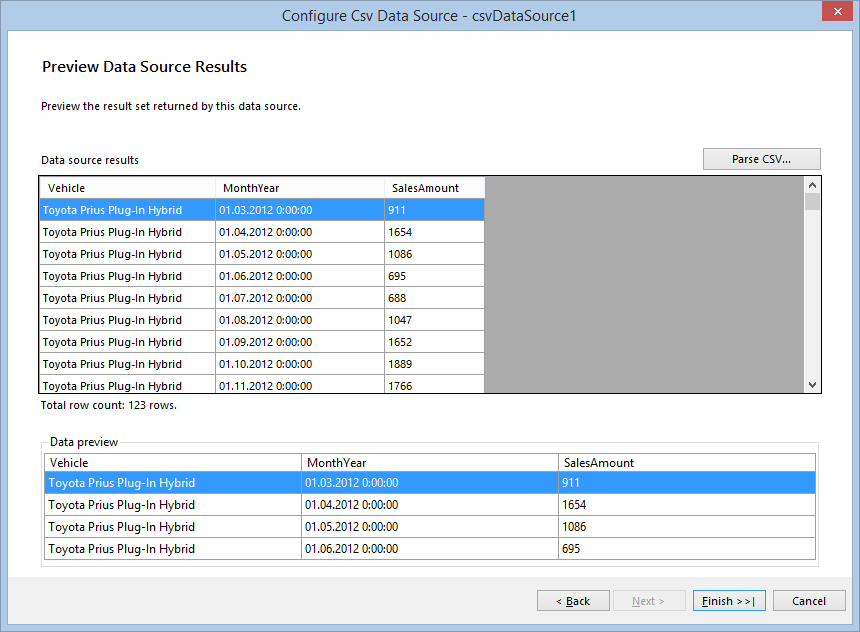Screen dimensions: 860x632
Task: Select results SalesAmount cell 911
Action: point(434,210)
